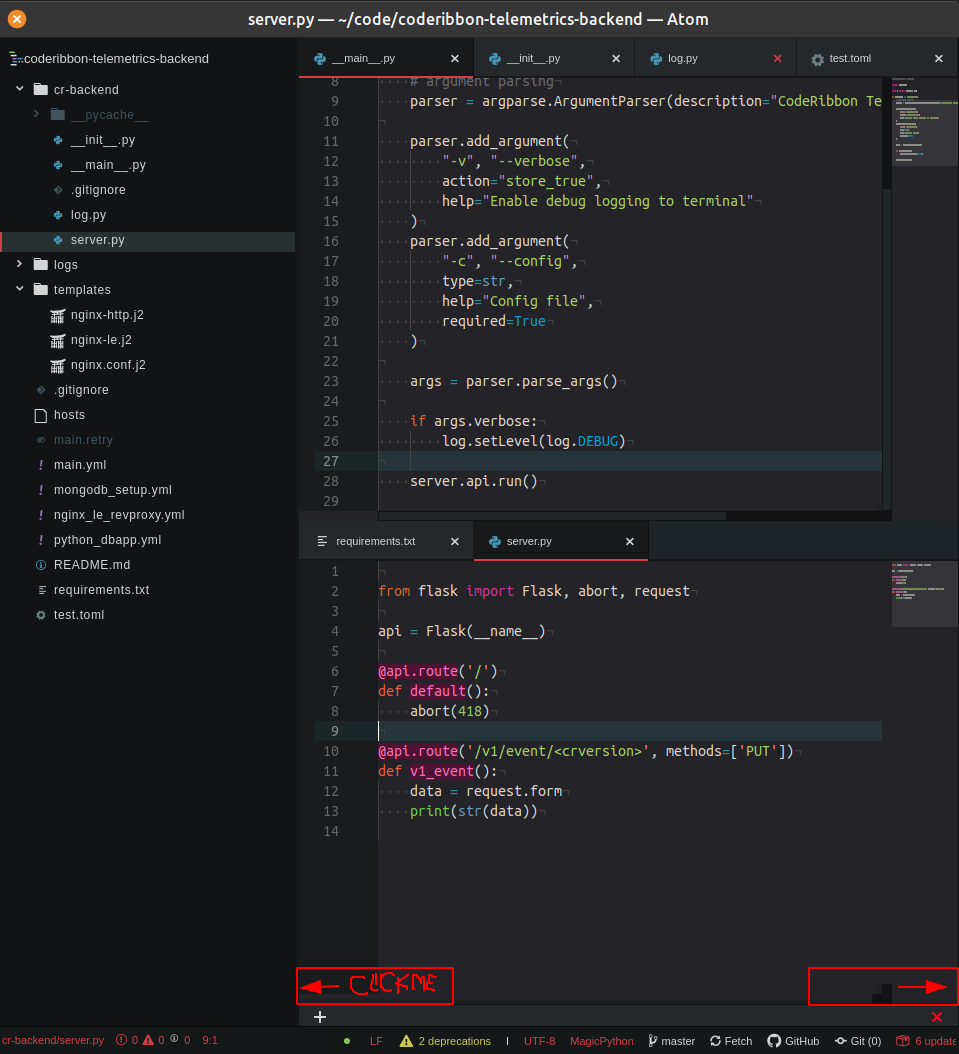Click line number 27 in upper editor
Image resolution: width=959 pixels, height=1054 pixels.
(331, 461)
